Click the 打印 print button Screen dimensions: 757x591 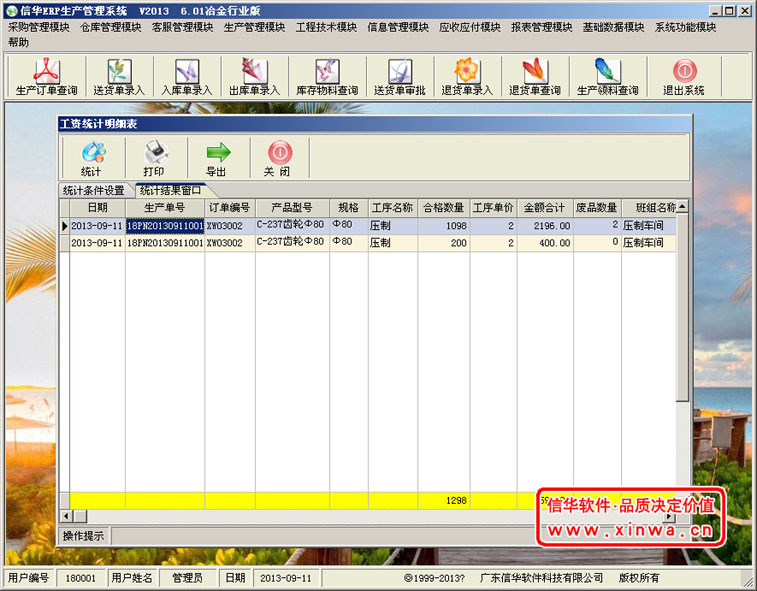(154, 158)
